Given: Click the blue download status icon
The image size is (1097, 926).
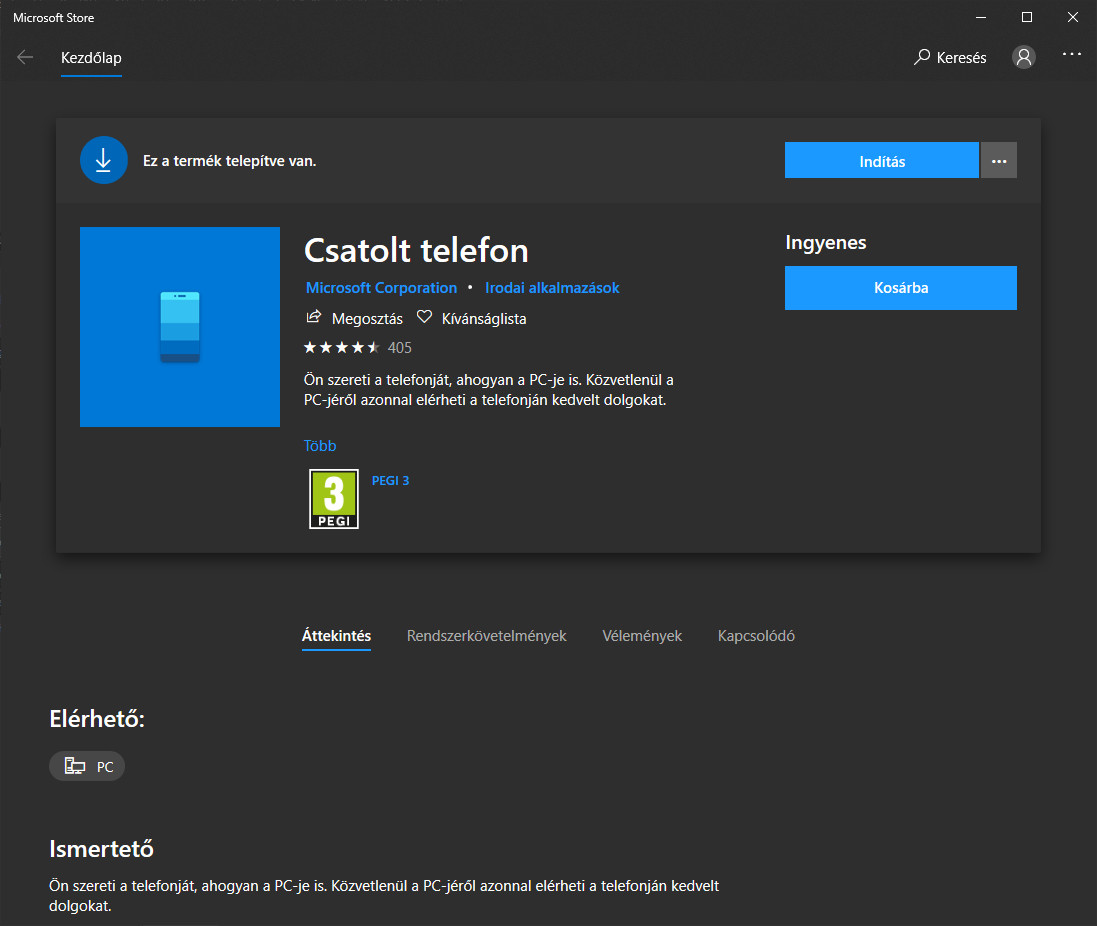Looking at the screenshot, I should (104, 160).
